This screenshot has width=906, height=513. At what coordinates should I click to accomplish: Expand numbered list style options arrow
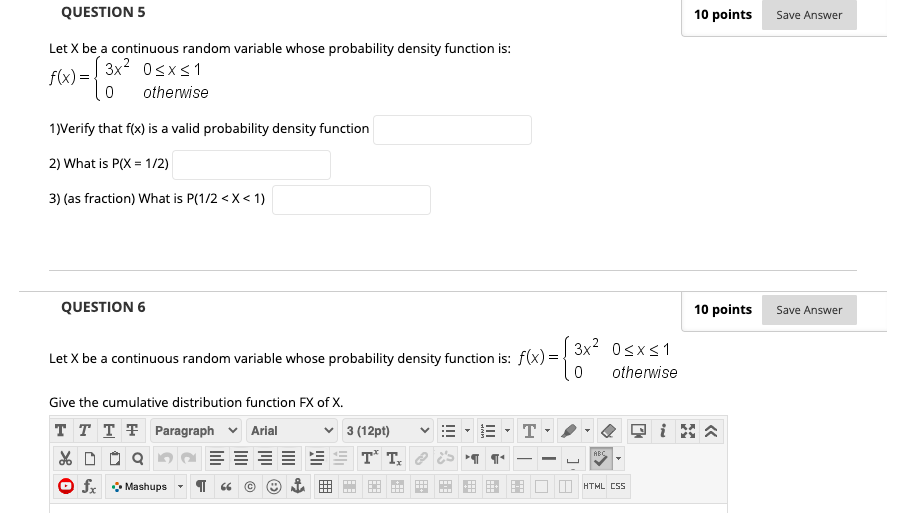click(507, 431)
